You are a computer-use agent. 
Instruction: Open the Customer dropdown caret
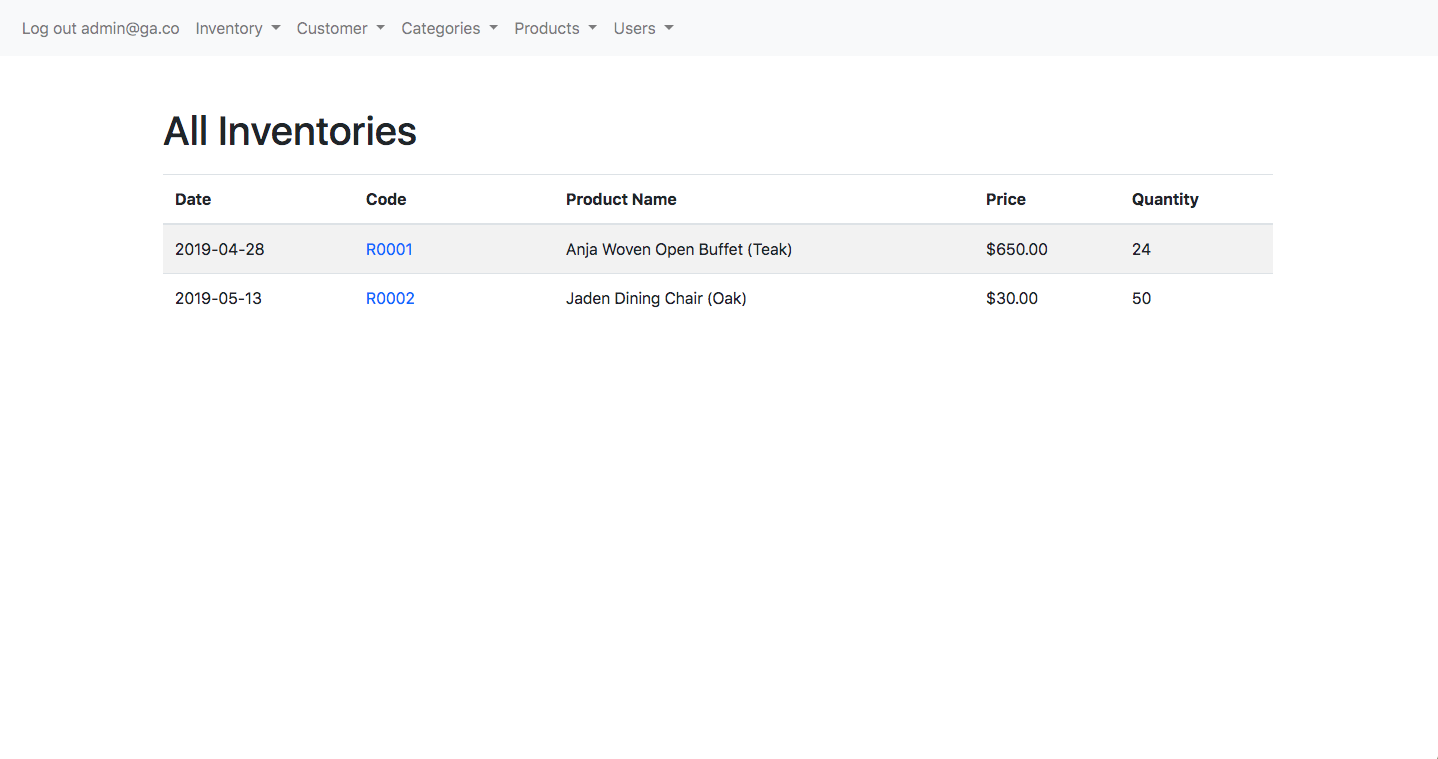[382, 28]
